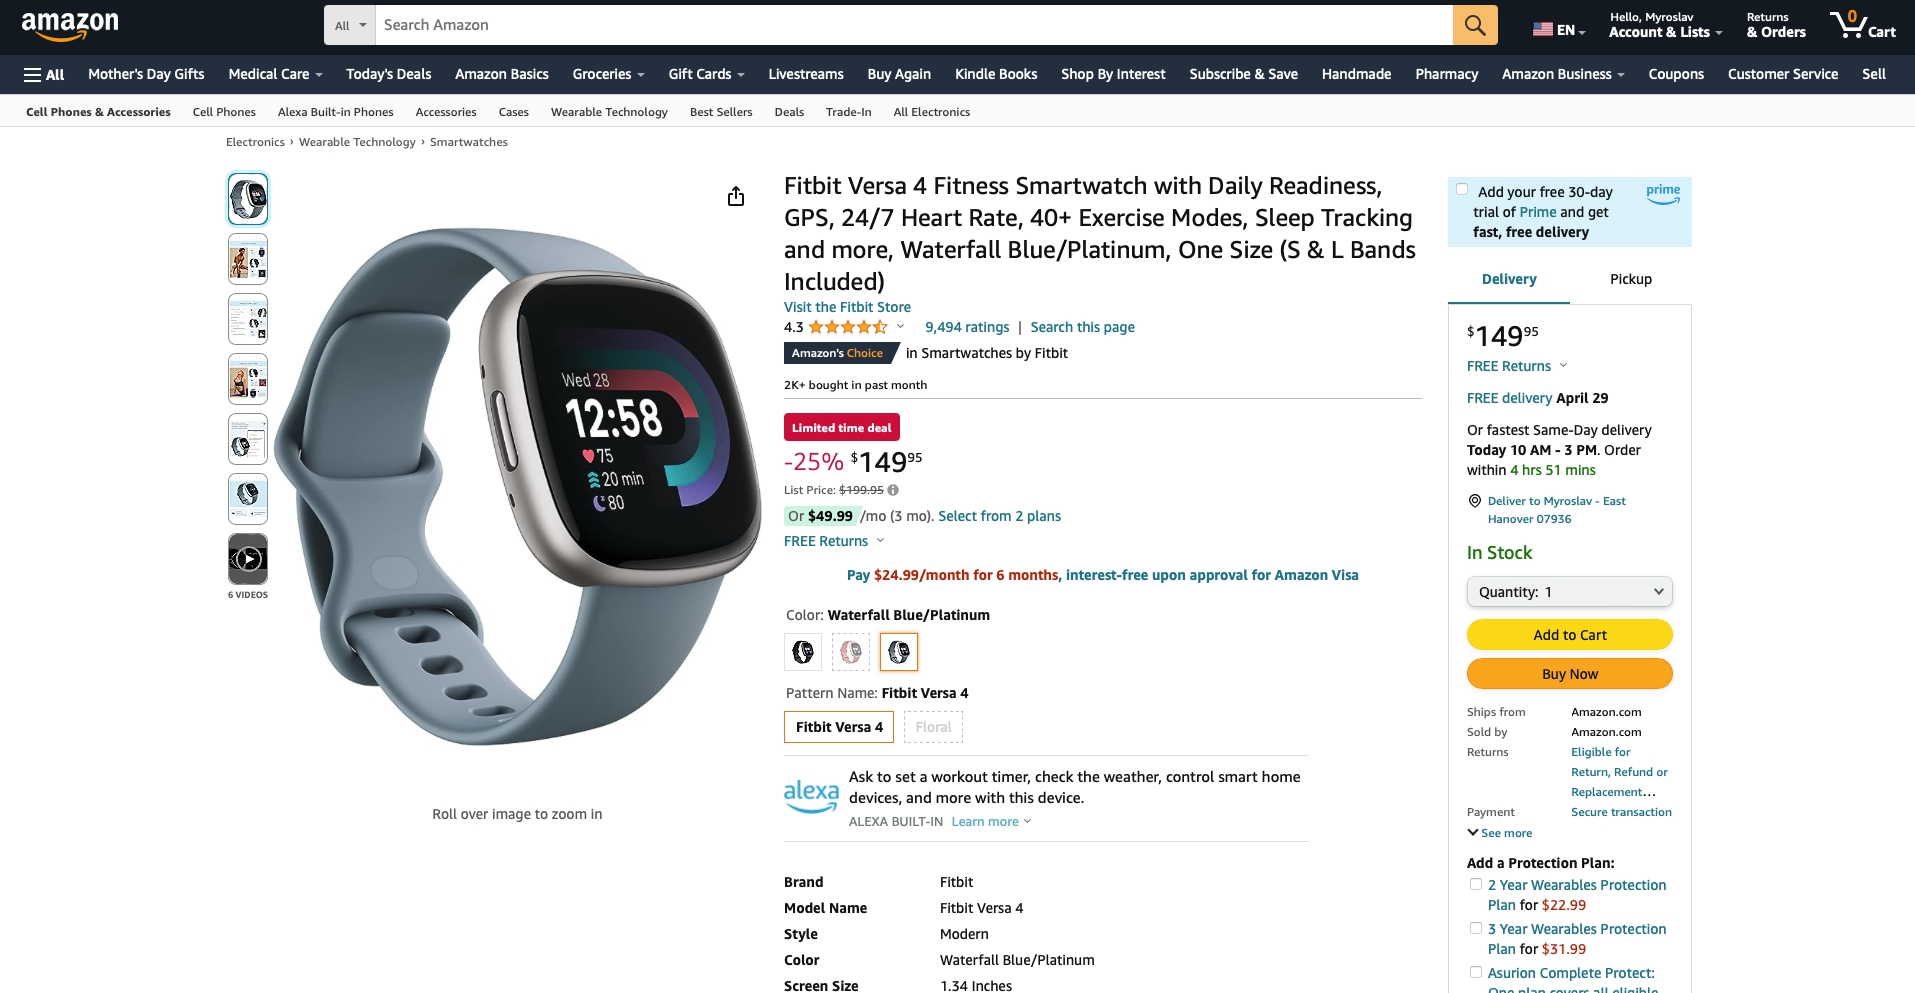Image resolution: width=1915 pixels, height=993 pixels.
Task: Click the delivery location pin icon
Action: click(1474, 501)
